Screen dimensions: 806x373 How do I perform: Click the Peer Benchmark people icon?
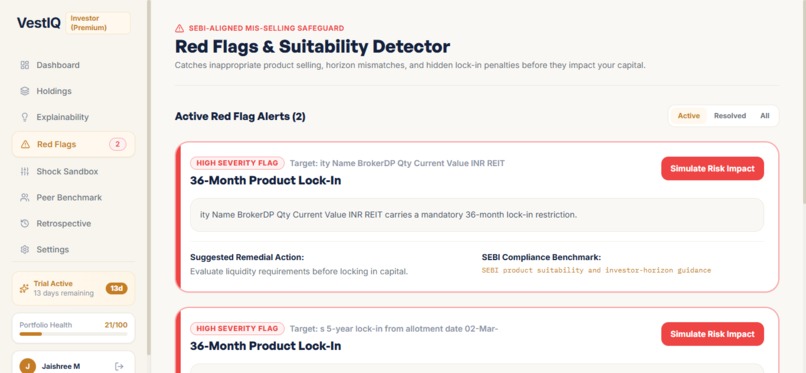[x=25, y=197]
